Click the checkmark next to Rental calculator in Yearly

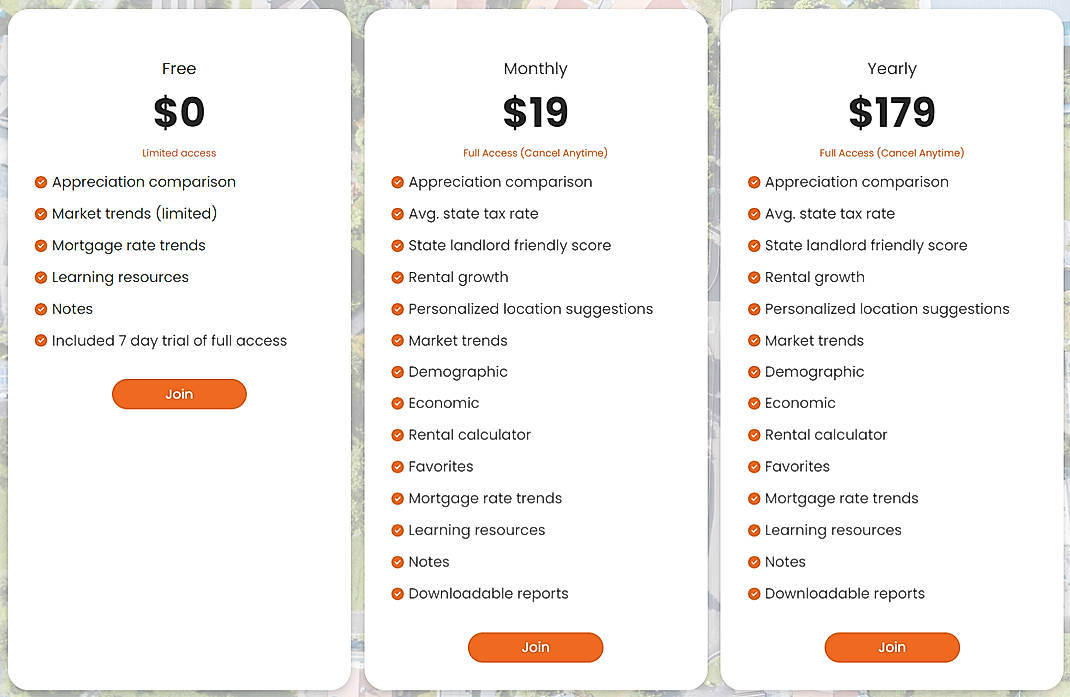(x=753, y=435)
